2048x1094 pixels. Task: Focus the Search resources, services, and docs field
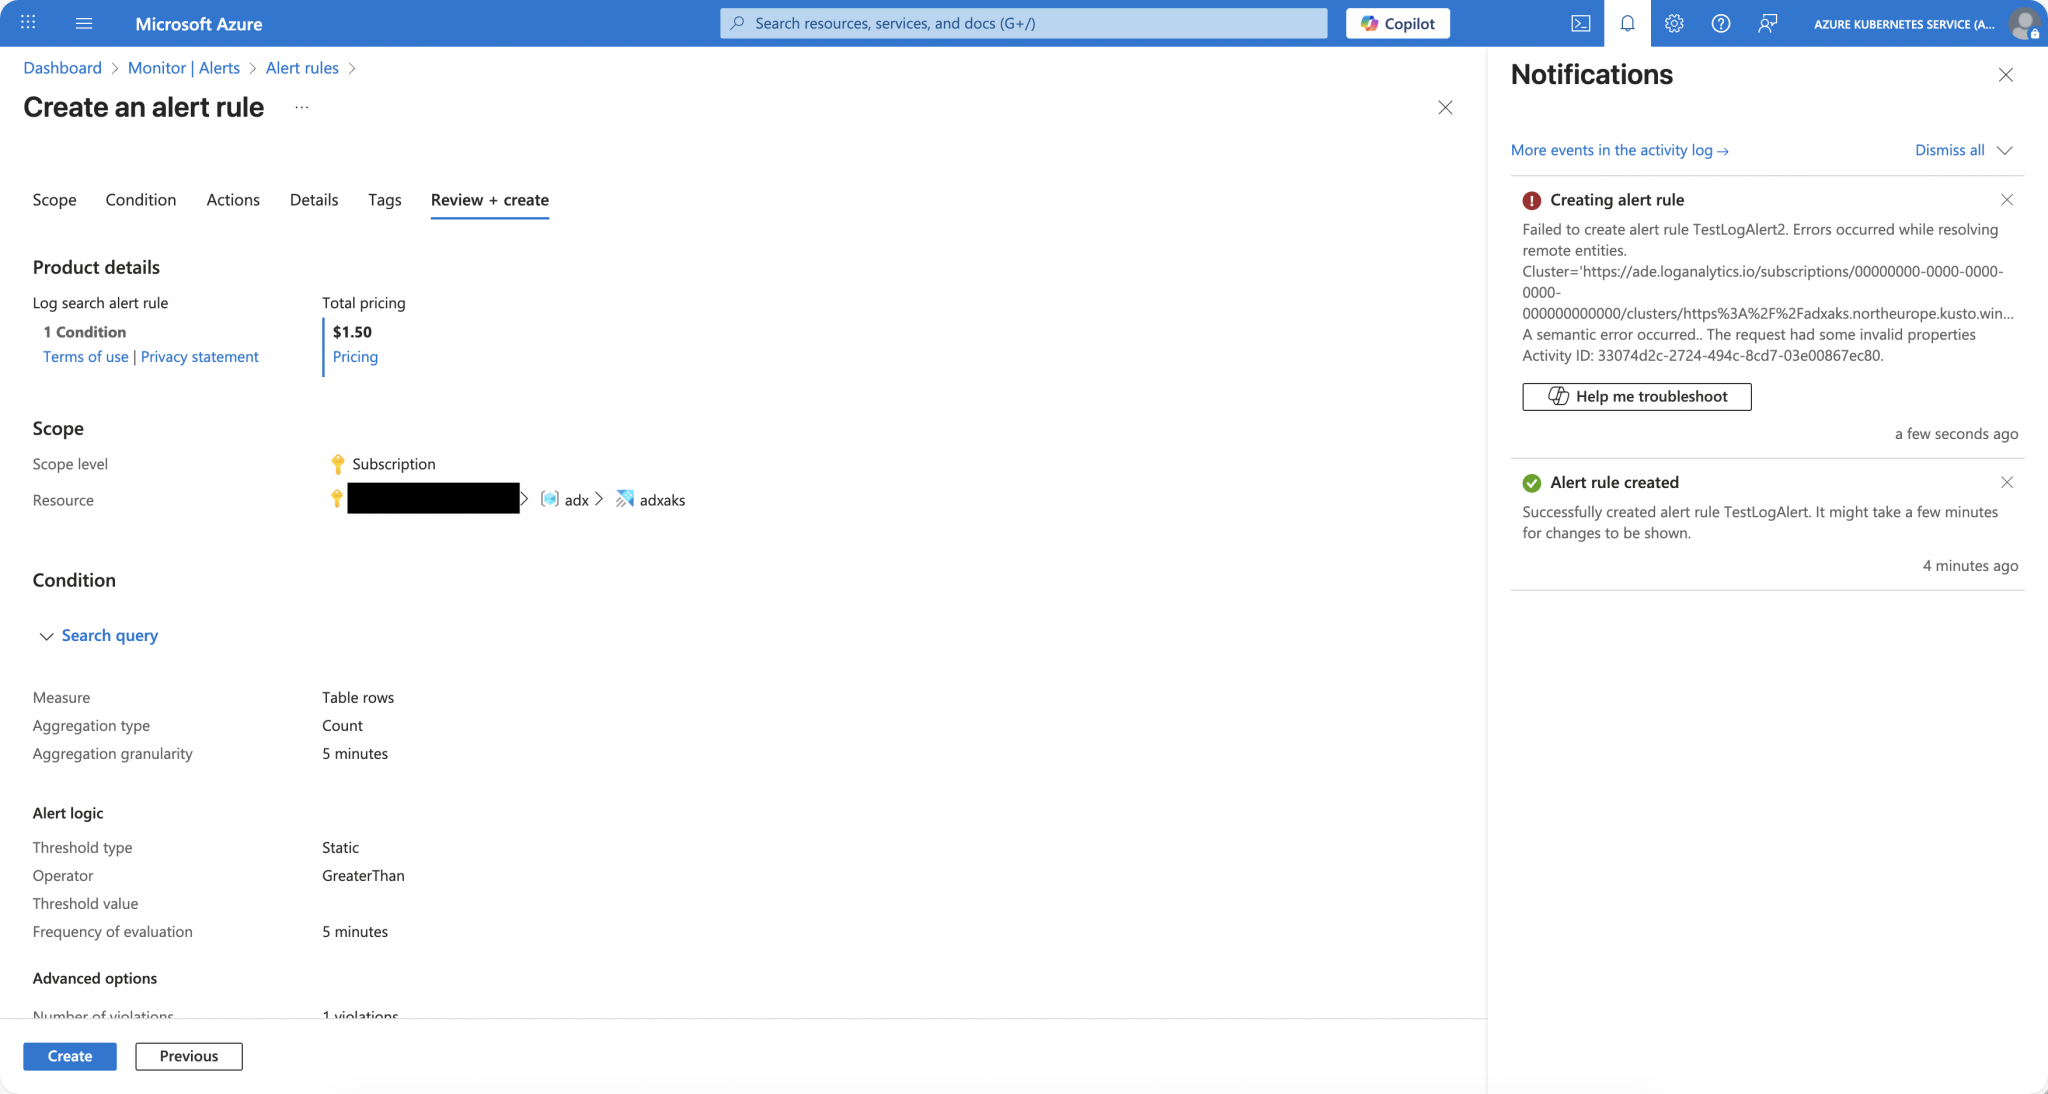click(1024, 23)
